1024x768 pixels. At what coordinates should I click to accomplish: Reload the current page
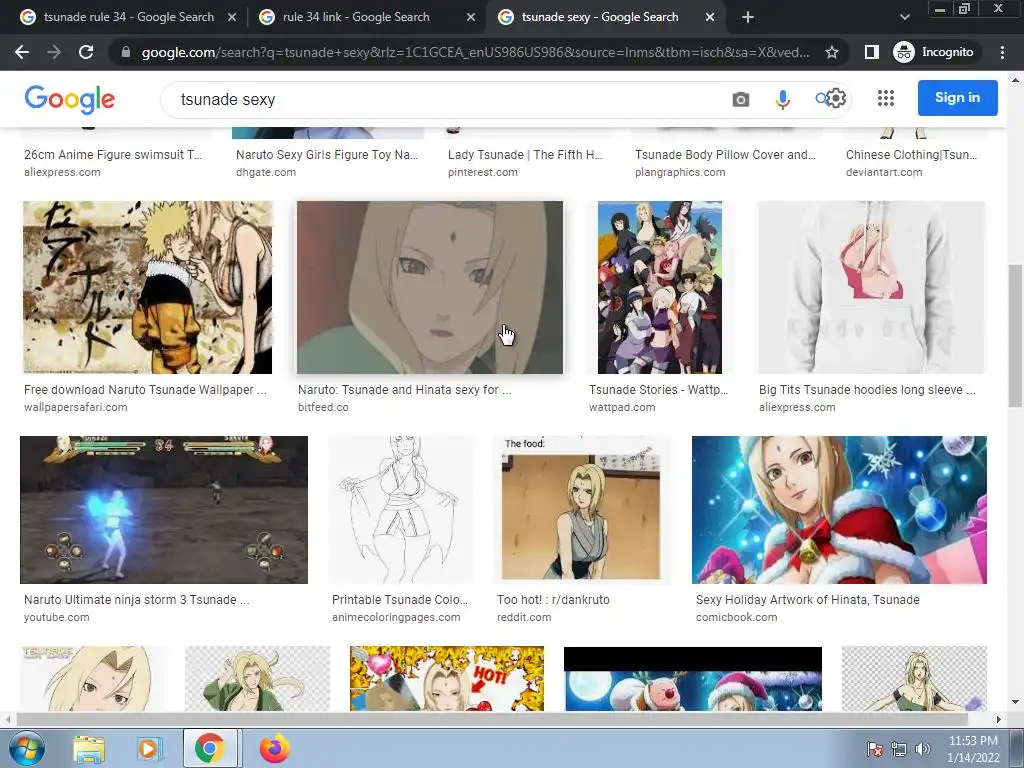pos(86,52)
